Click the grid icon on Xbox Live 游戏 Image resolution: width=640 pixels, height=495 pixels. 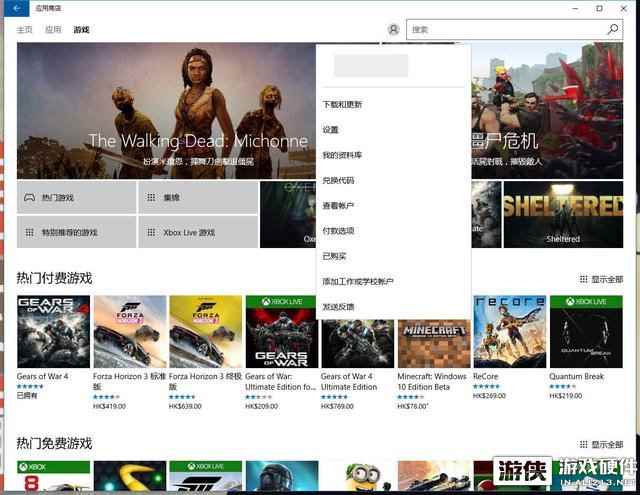click(151, 232)
